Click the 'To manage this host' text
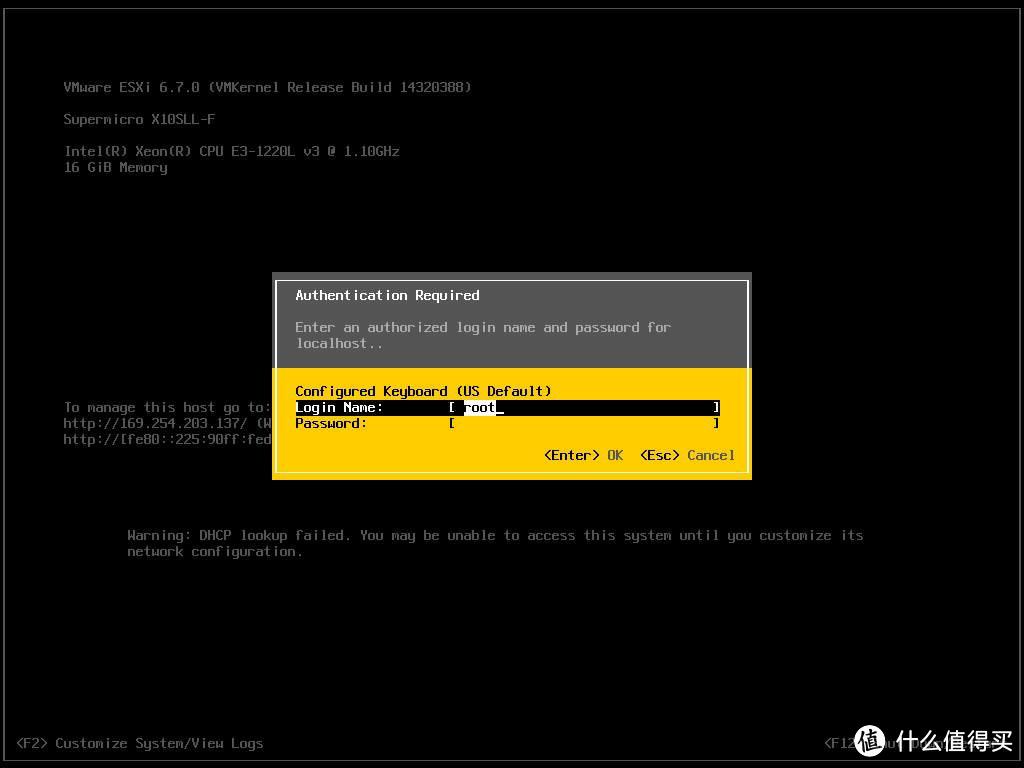The width and height of the screenshot is (1024, 768). (x=166, y=407)
